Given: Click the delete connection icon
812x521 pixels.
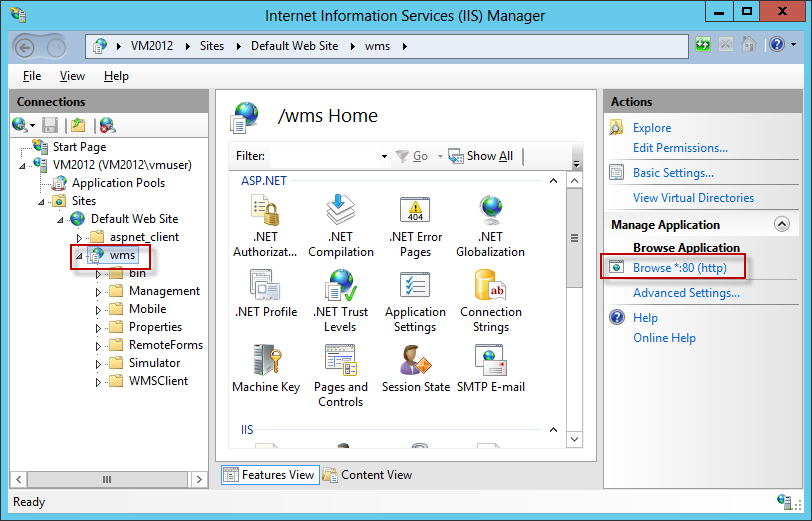Looking at the screenshot, I should (107, 125).
